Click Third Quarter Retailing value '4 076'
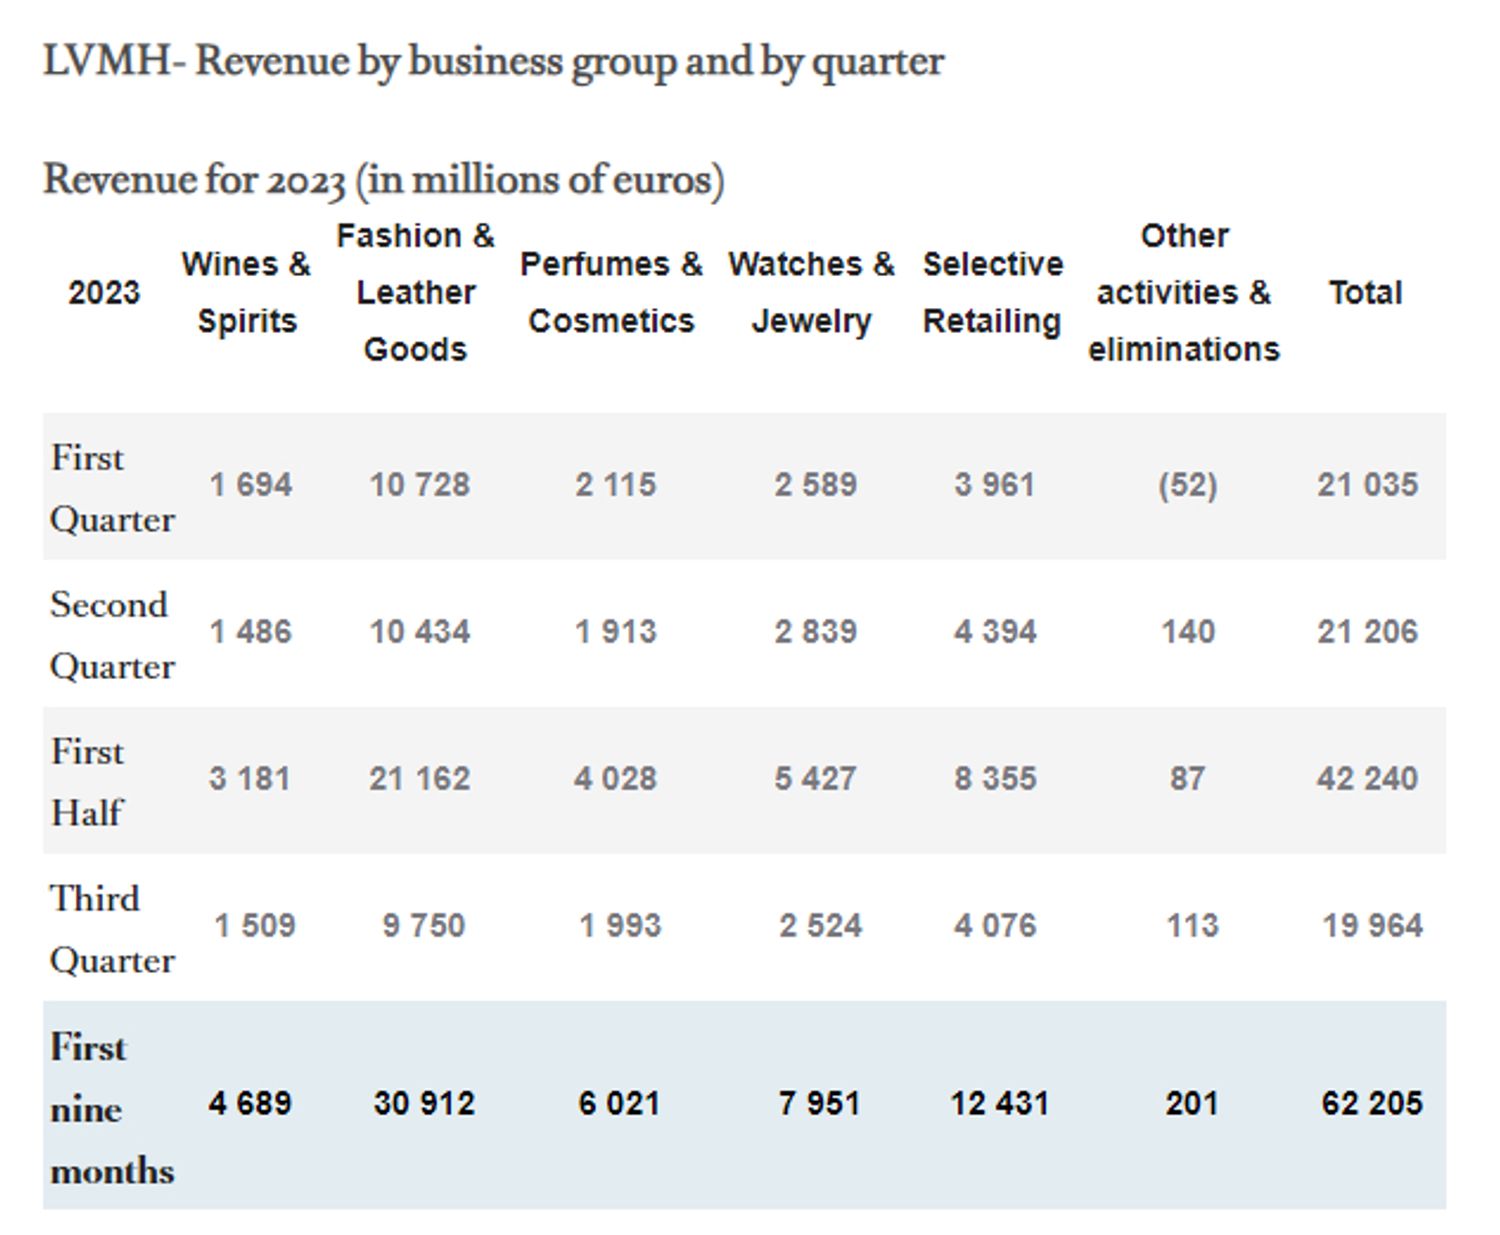Image resolution: width=1500 pixels, height=1235 pixels. [x=995, y=926]
